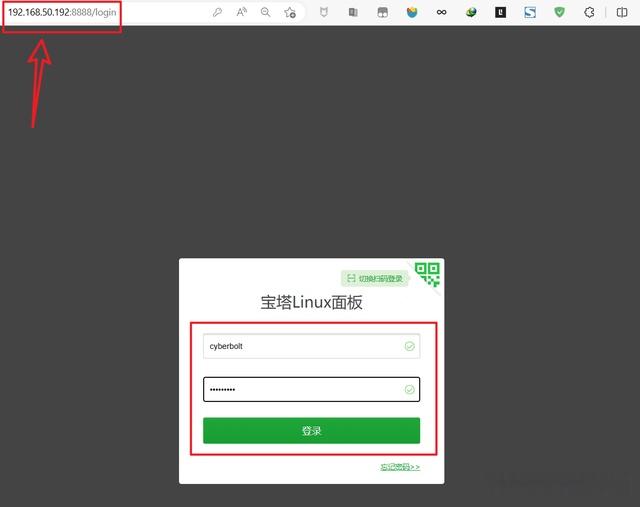Click the gray book extension icon
Screen dimensions: 640x507
pyautogui.click(x=353, y=13)
